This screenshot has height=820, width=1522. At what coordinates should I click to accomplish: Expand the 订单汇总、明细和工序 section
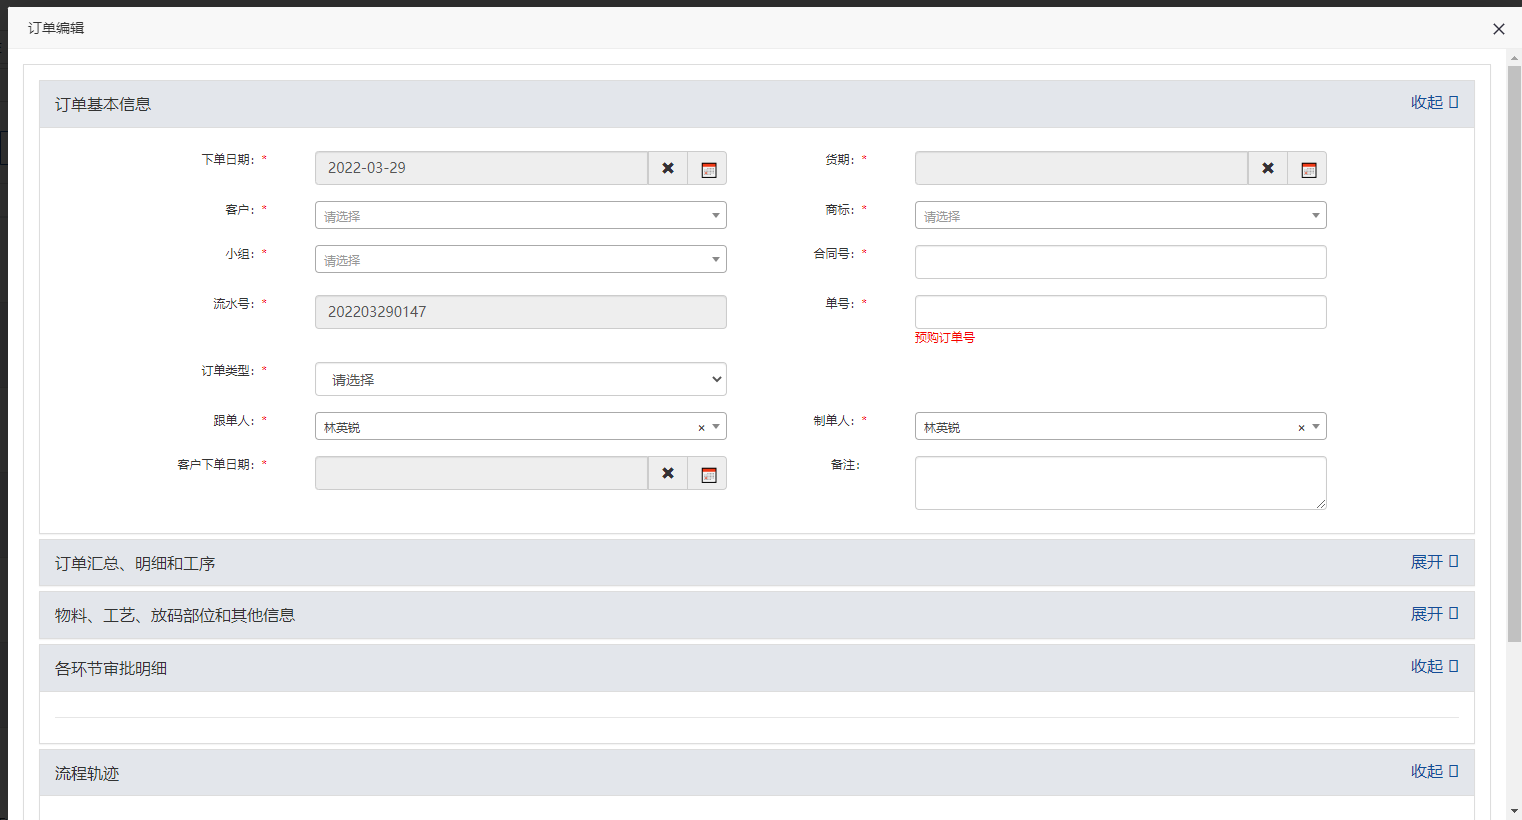(x=1434, y=563)
